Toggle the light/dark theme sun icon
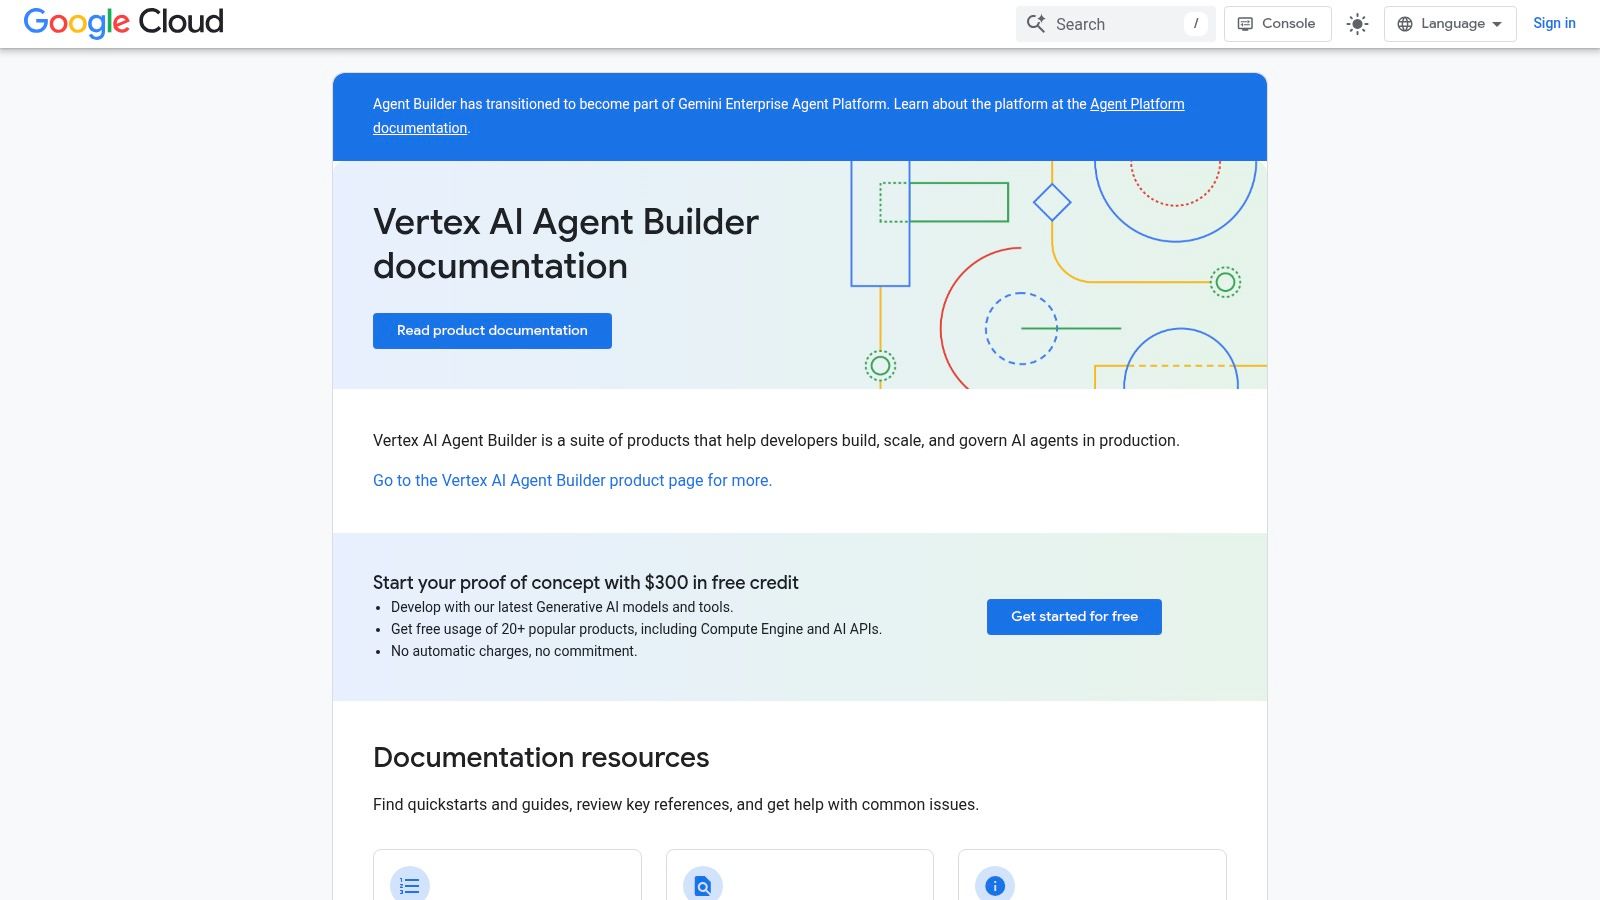 click(1357, 24)
